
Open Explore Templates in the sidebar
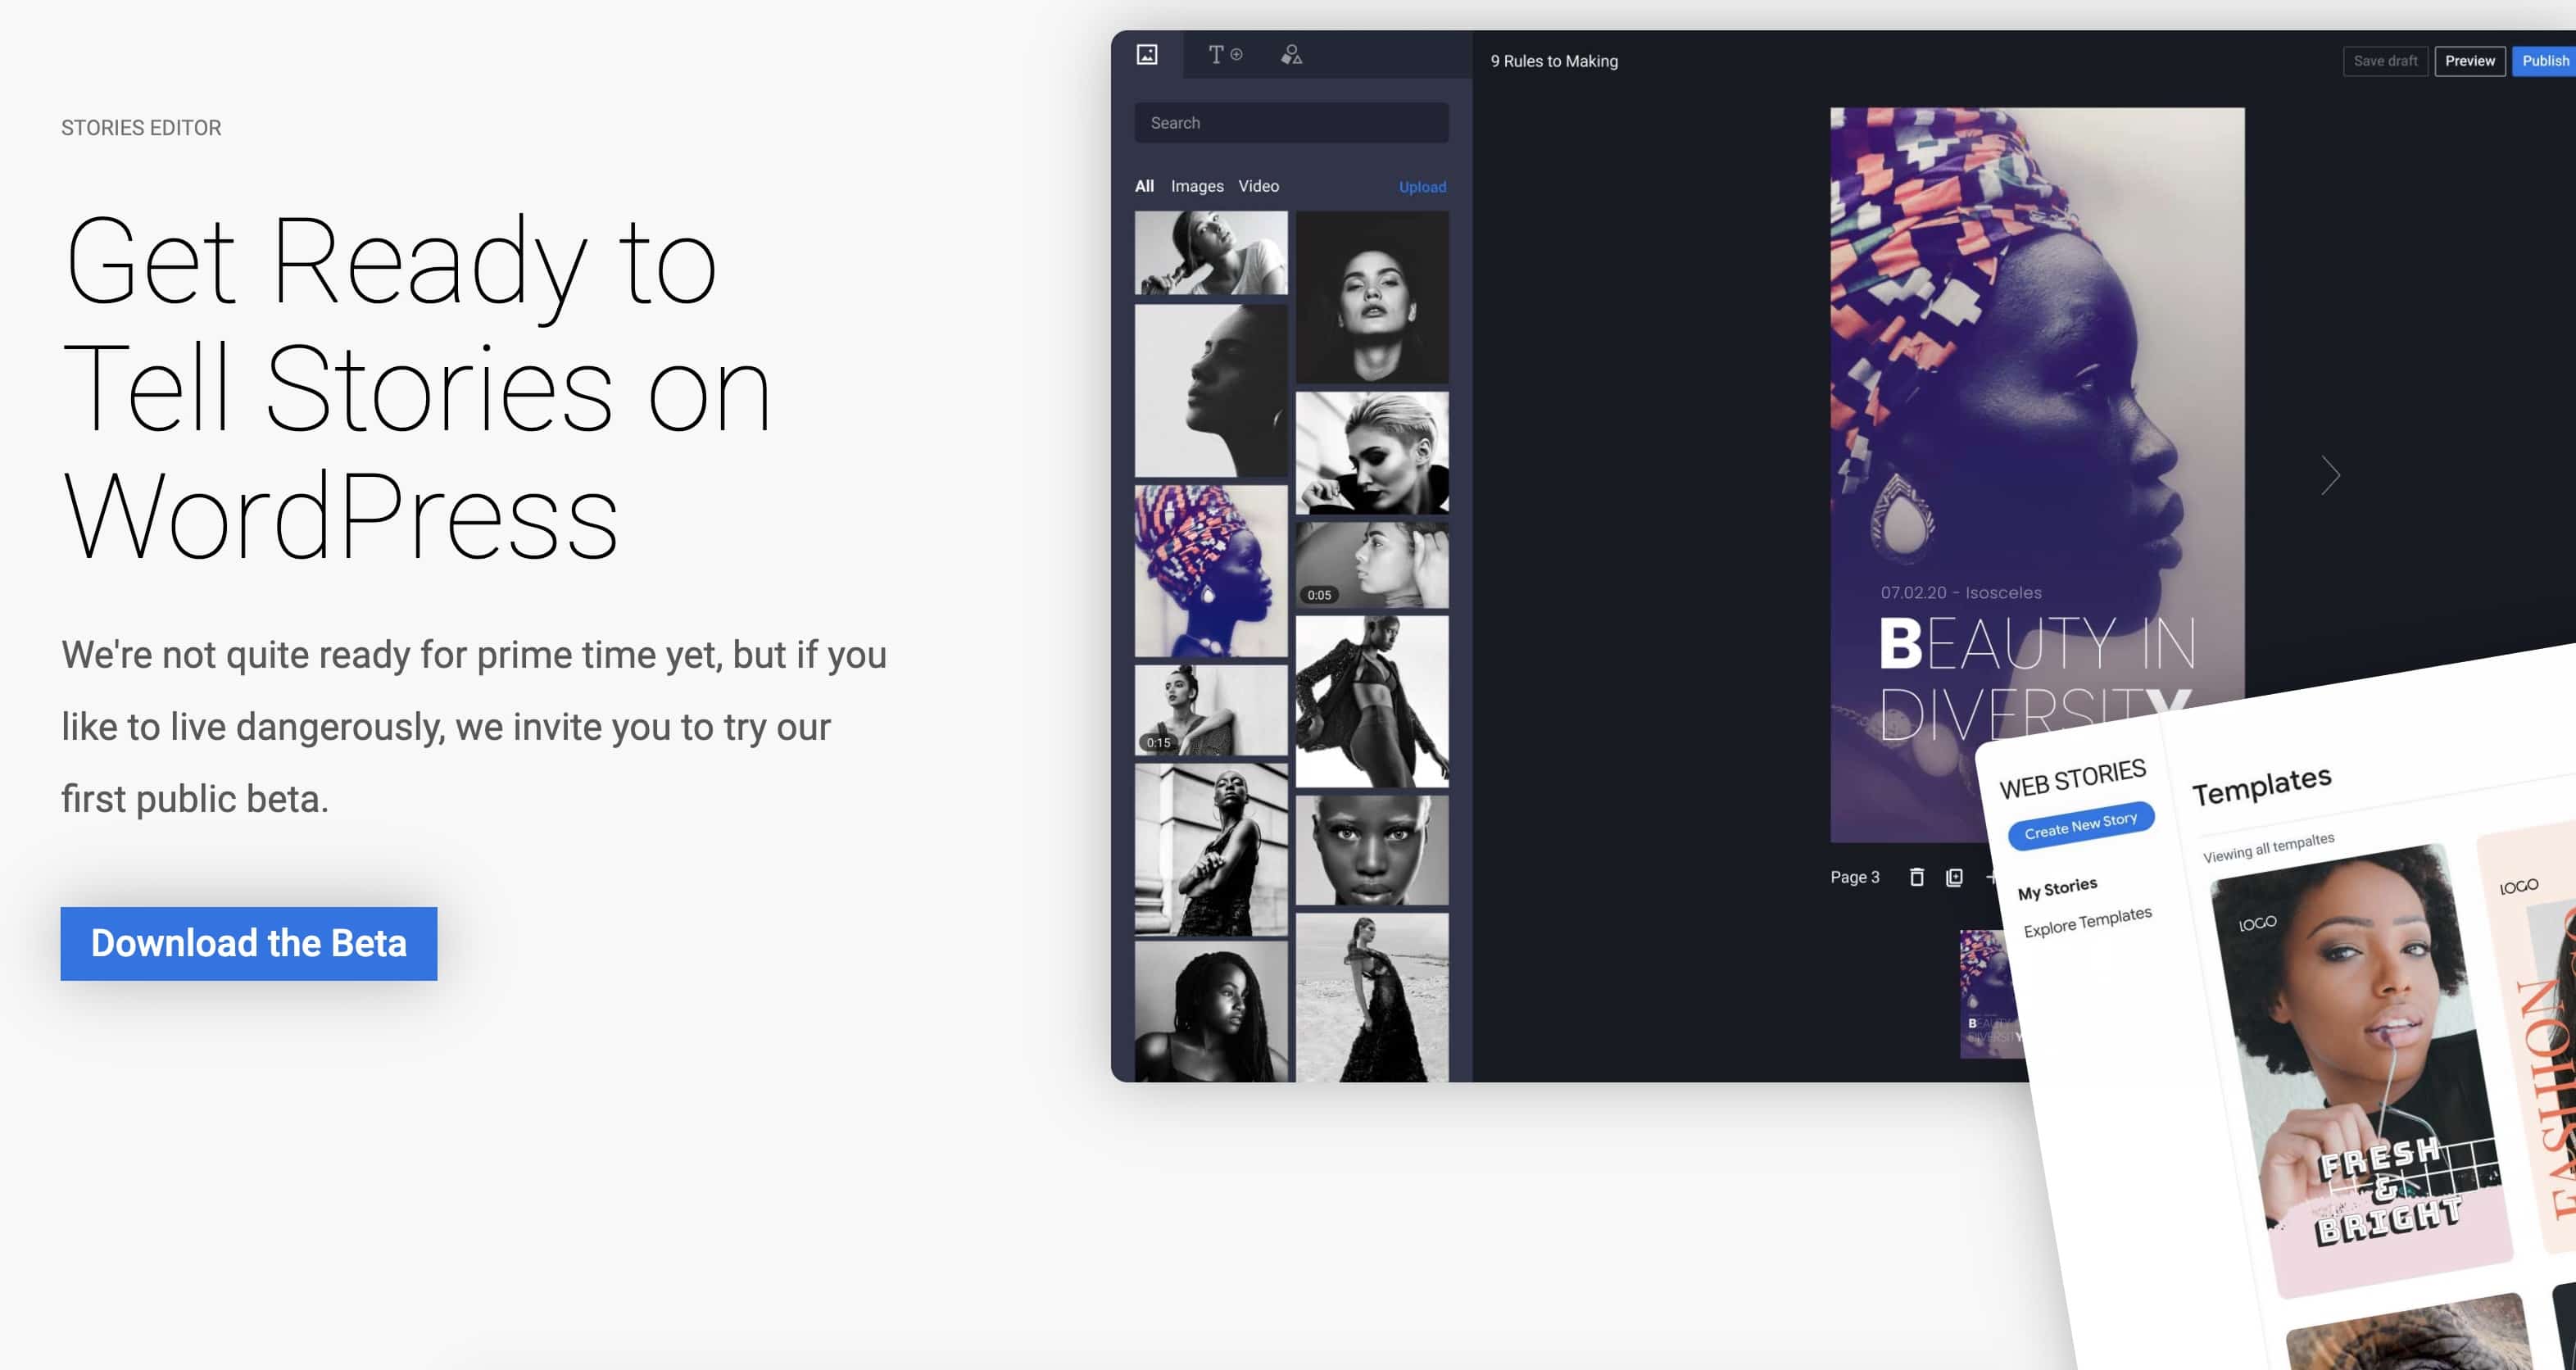pyautogui.click(x=2087, y=921)
